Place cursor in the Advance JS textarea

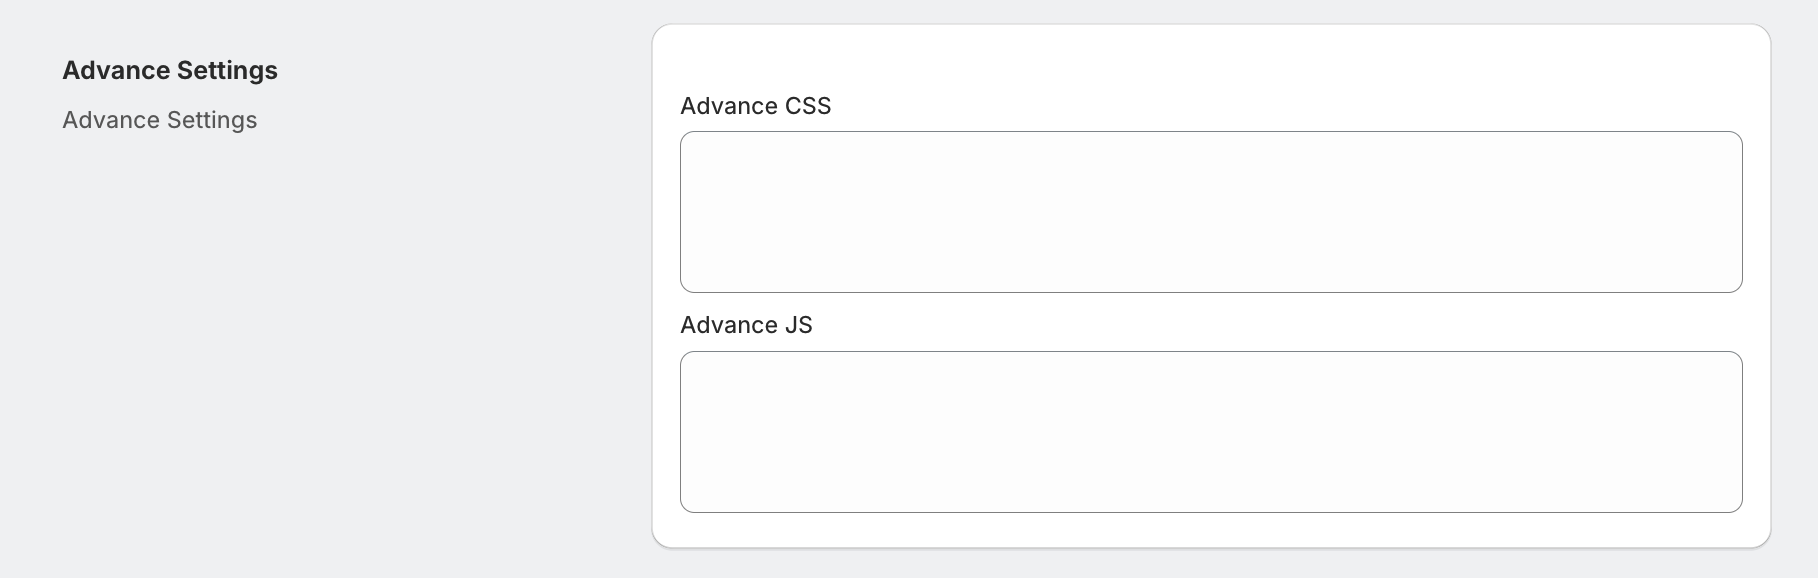1210,432
